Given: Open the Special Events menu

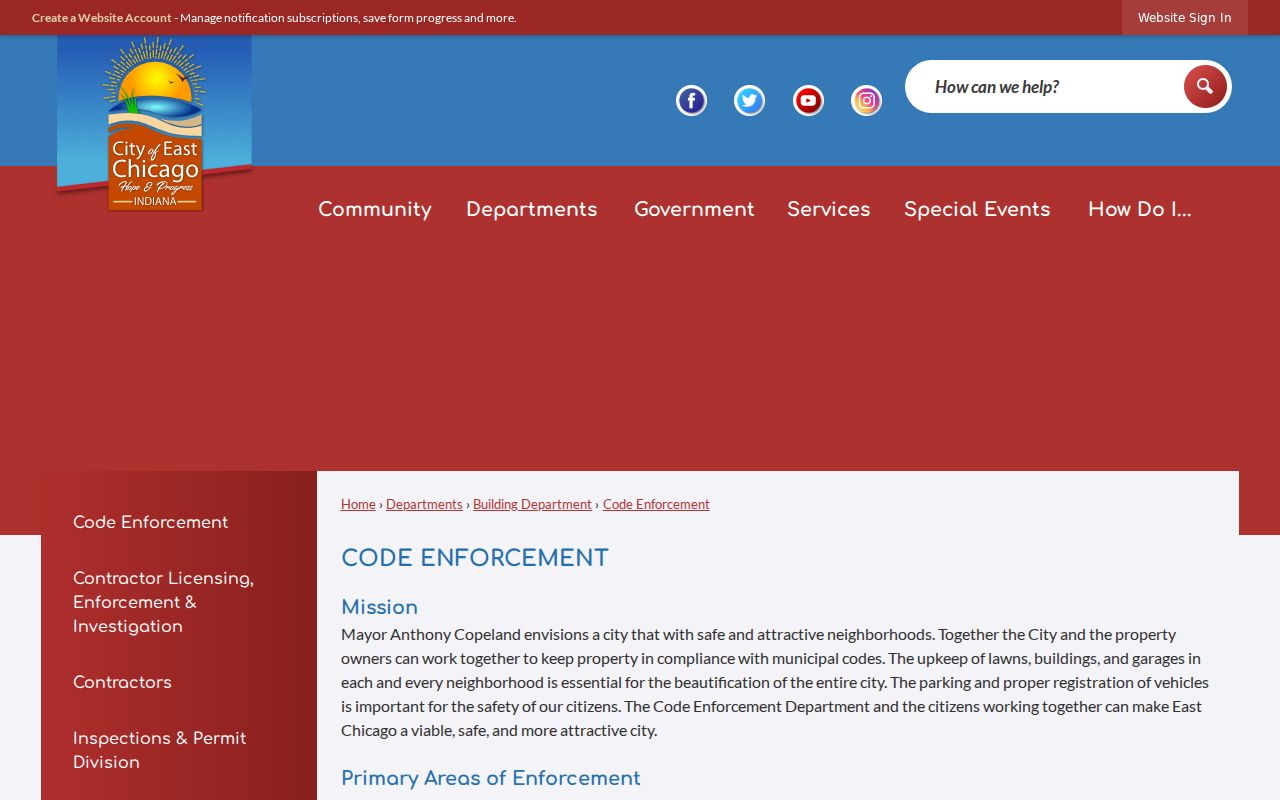Looking at the screenshot, I should click(x=977, y=210).
